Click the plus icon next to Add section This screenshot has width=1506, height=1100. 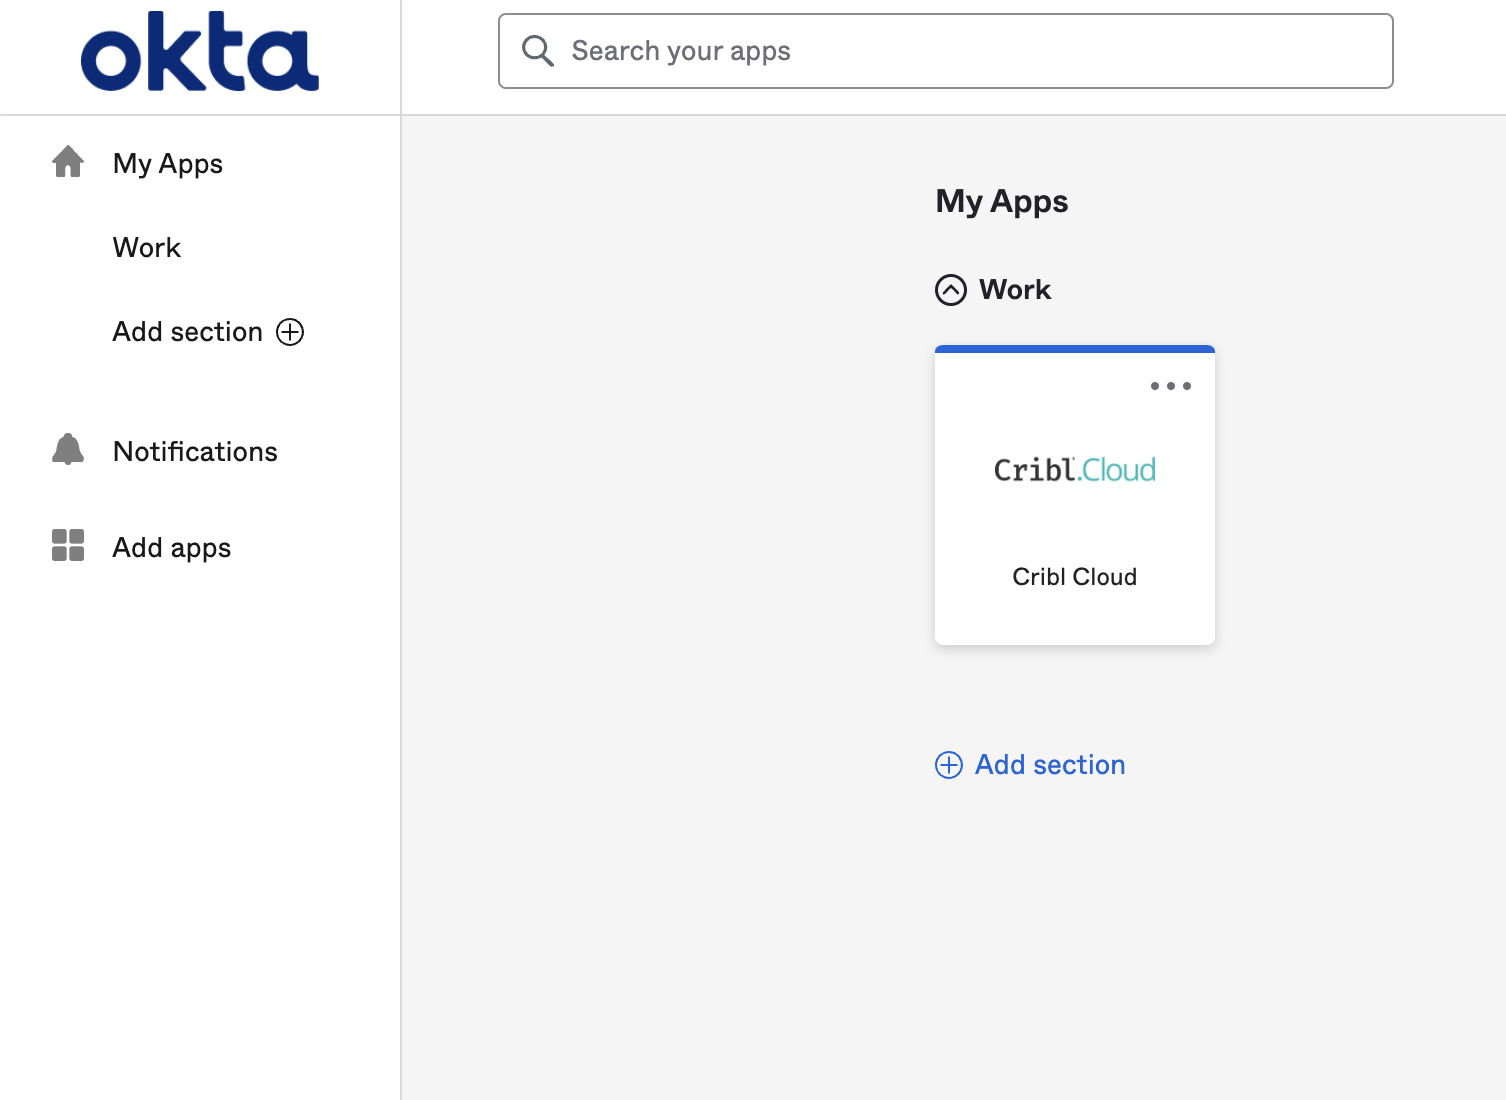290,331
